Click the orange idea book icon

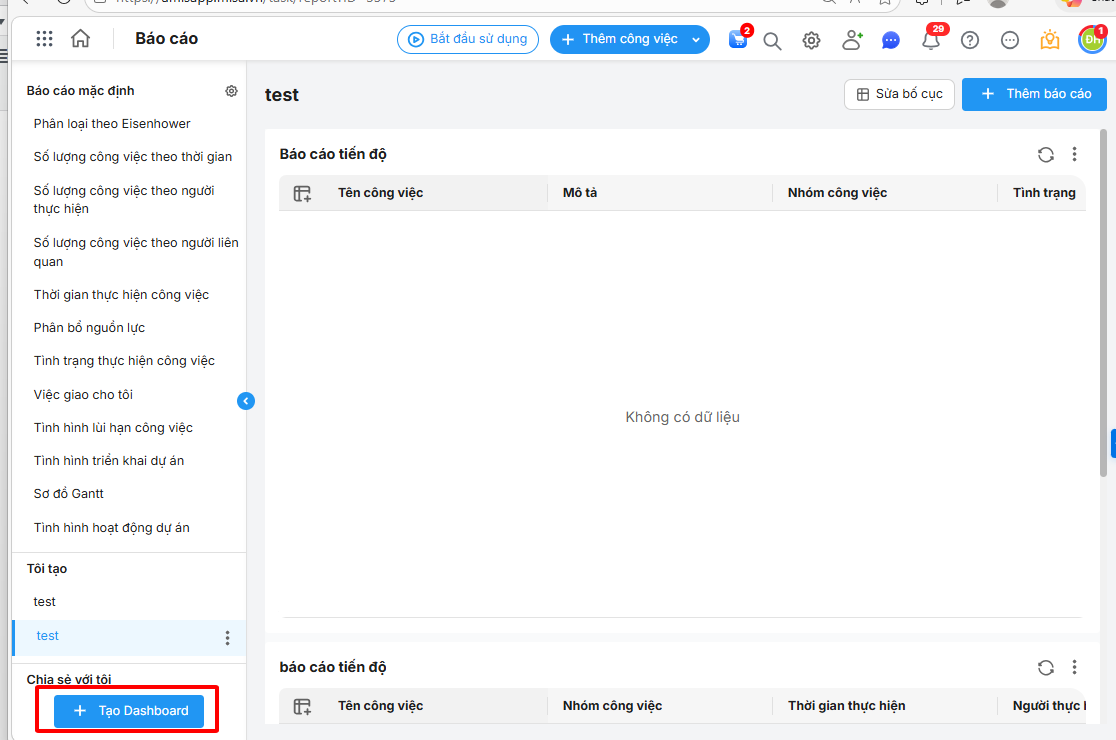click(x=1050, y=40)
